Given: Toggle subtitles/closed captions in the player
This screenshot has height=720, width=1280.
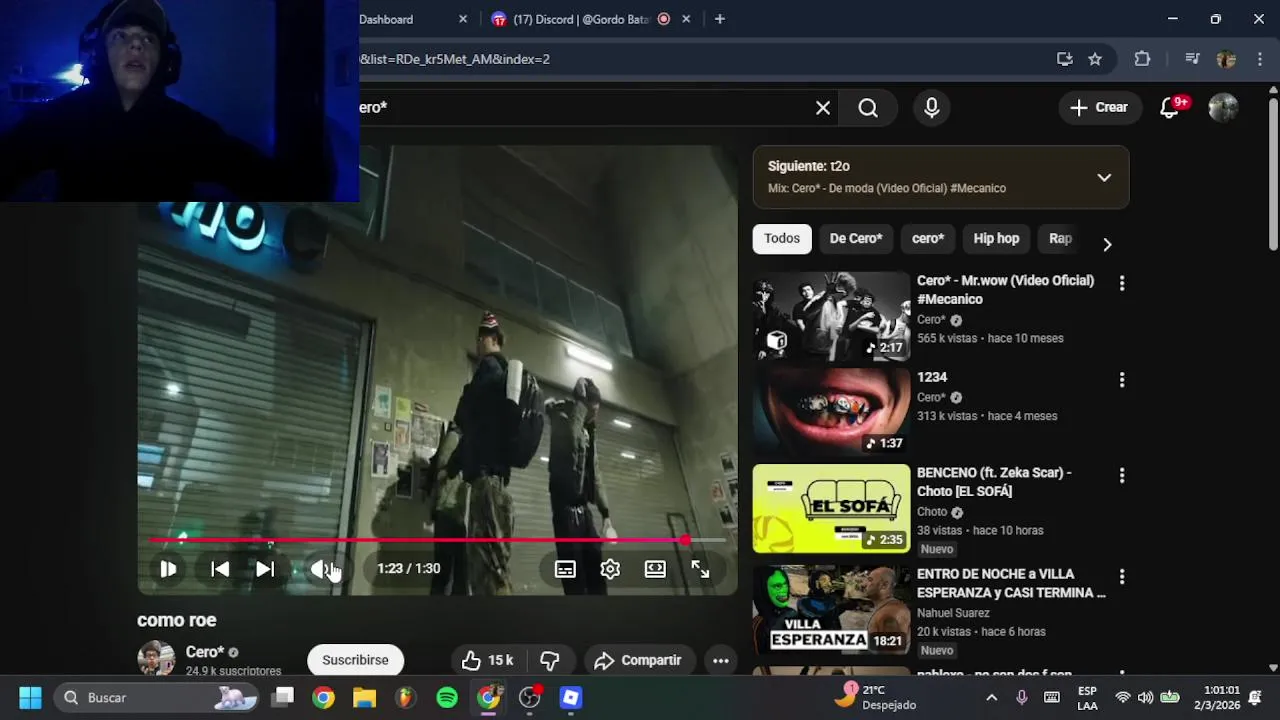Looking at the screenshot, I should 565,569.
